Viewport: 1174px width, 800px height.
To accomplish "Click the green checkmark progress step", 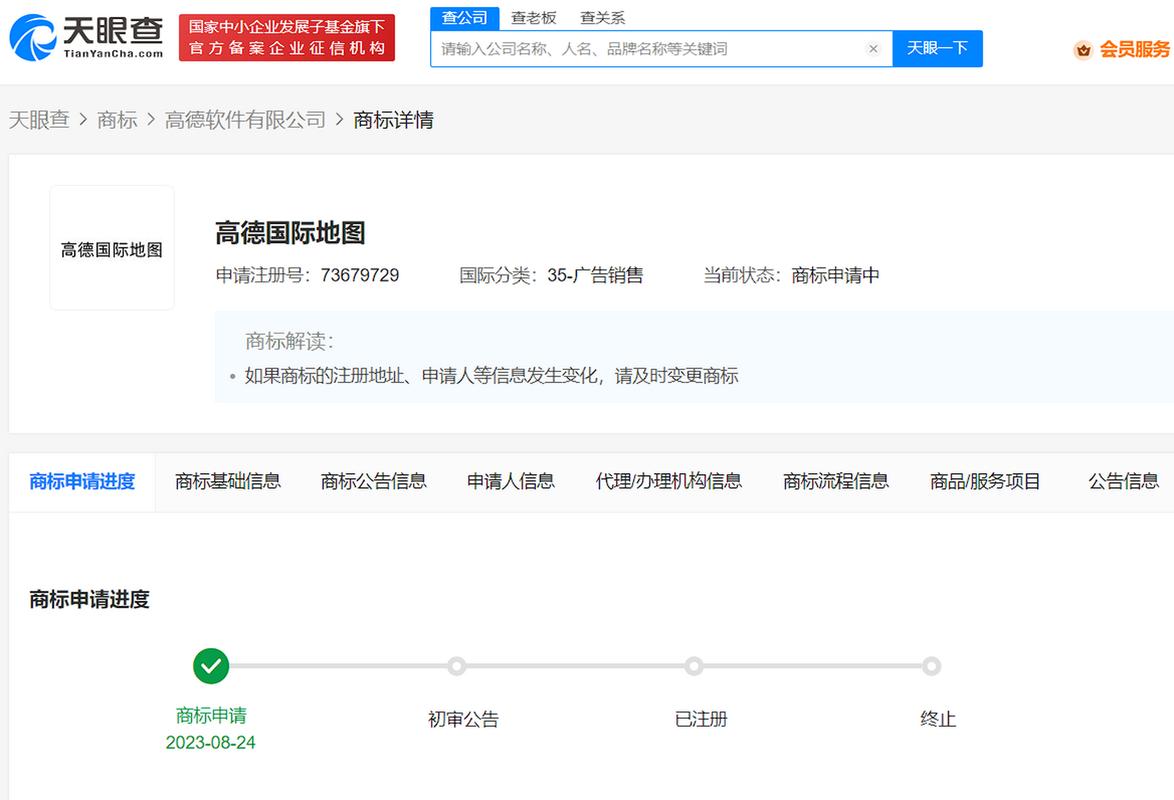I will coord(211,666).
